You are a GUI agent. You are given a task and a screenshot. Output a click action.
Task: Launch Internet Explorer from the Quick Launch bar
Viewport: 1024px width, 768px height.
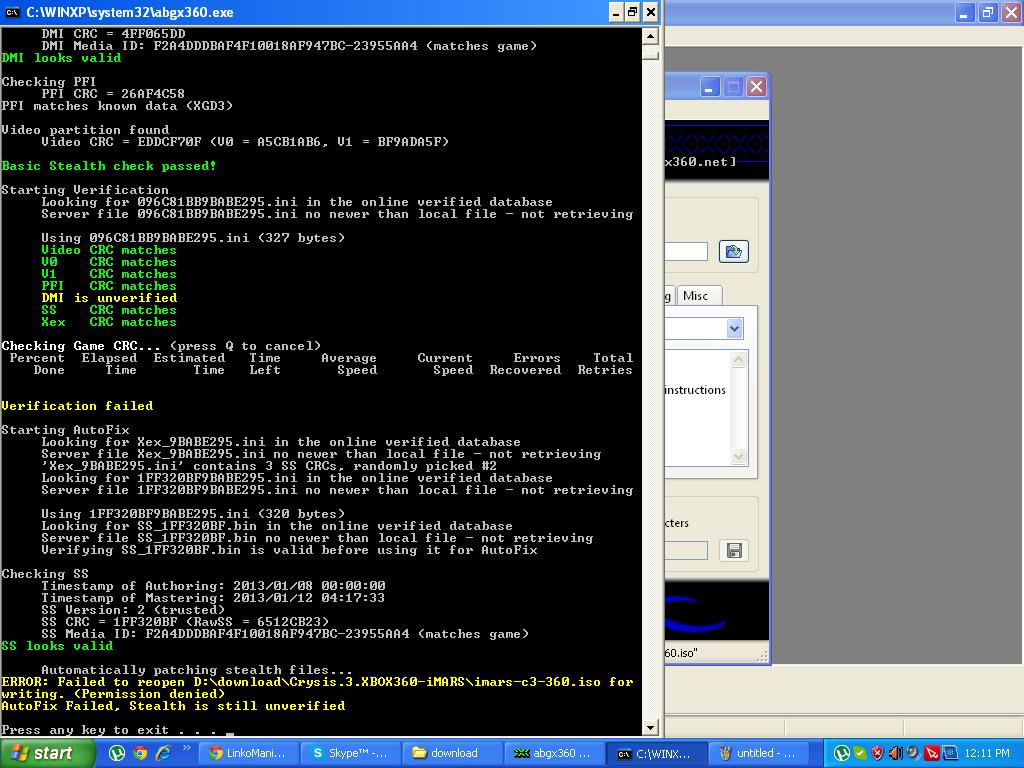tap(163, 753)
